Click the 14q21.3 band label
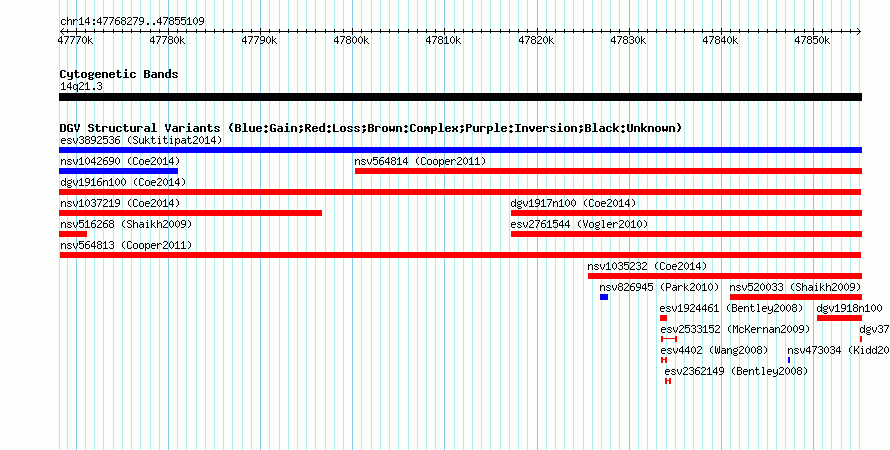 point(81,86)
